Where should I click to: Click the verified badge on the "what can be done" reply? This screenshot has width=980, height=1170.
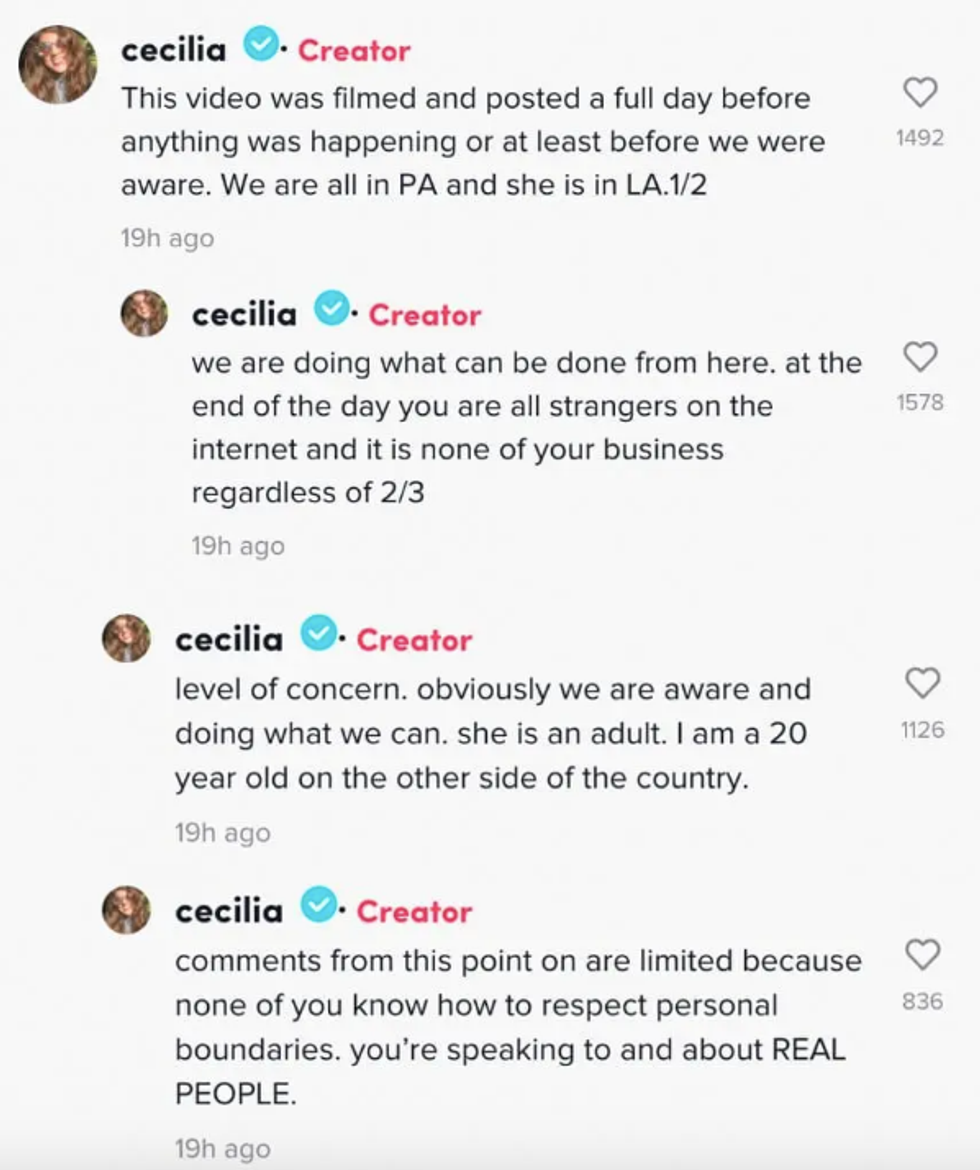(x=332, y=310)
